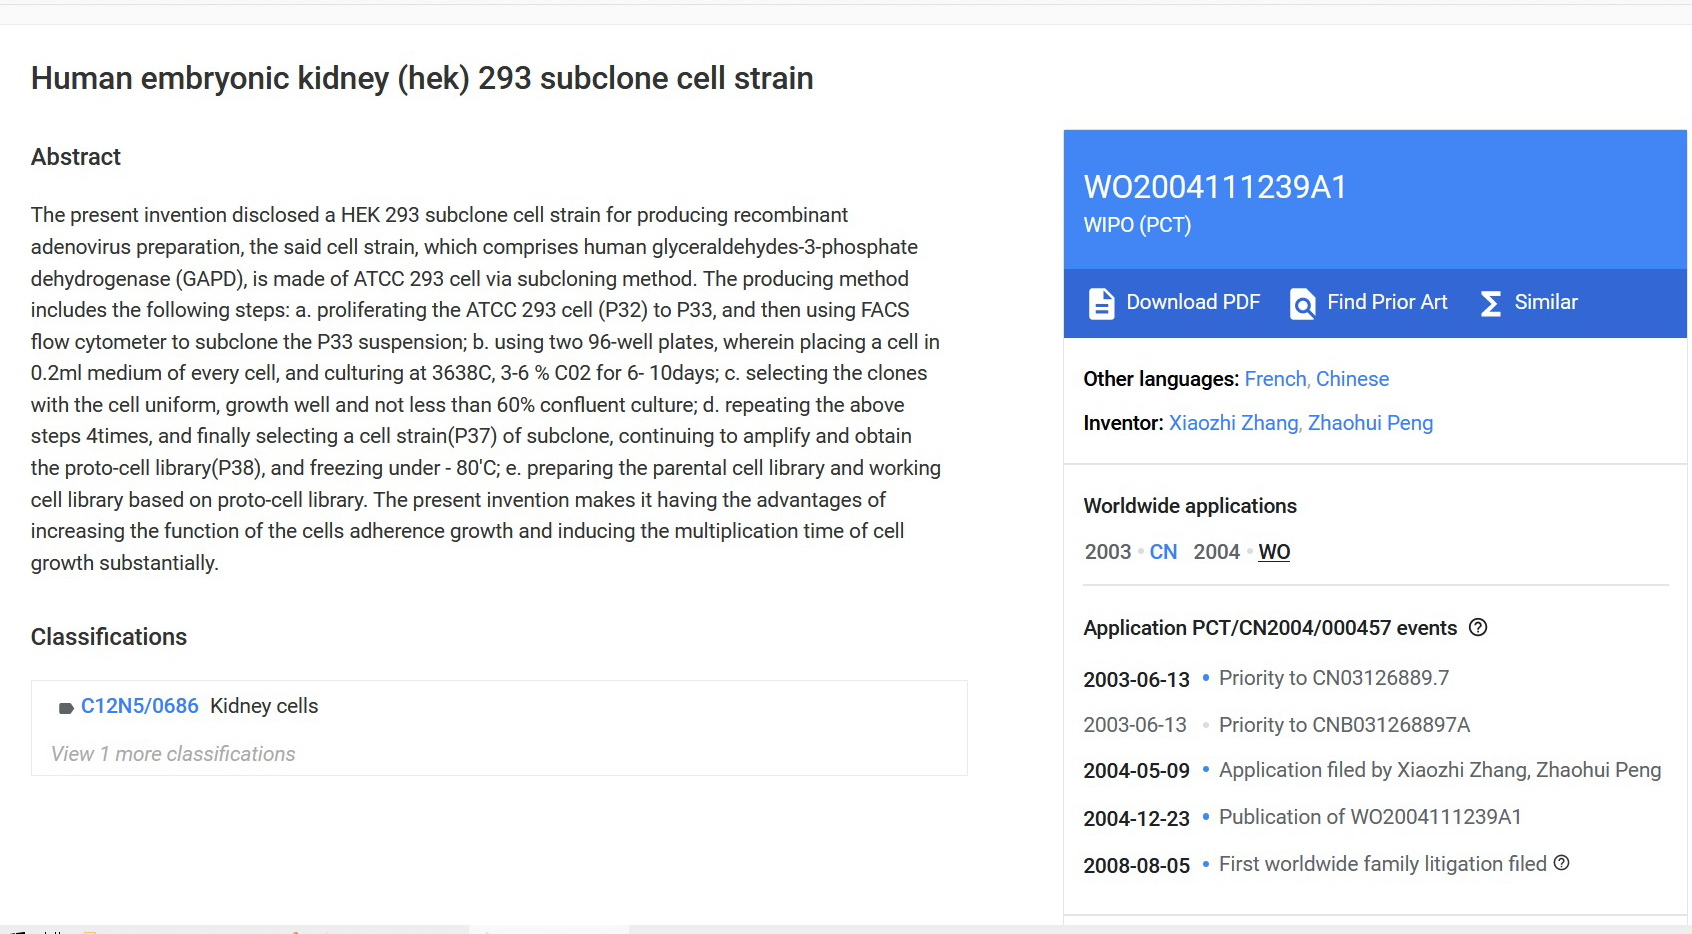Open the Chinese language version
1692x934 pixels.
(1352, 379)
